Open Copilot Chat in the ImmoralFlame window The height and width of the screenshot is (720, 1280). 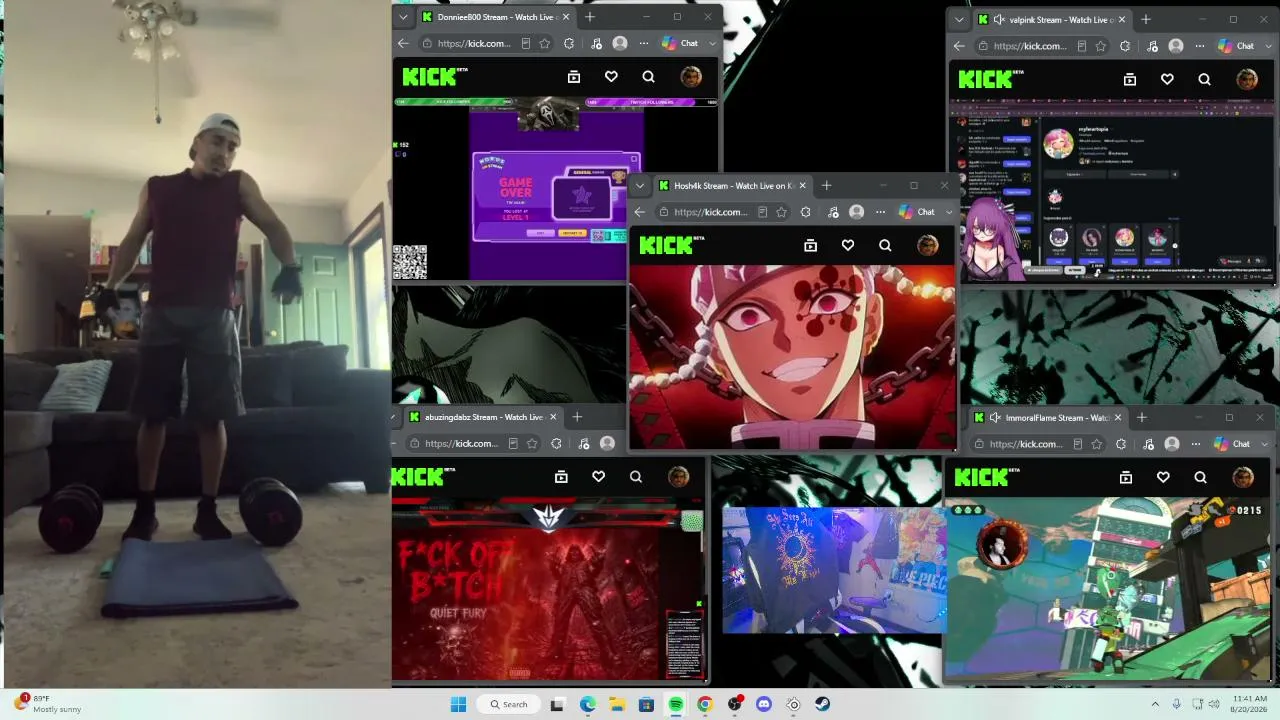(x=1232, y=444)
